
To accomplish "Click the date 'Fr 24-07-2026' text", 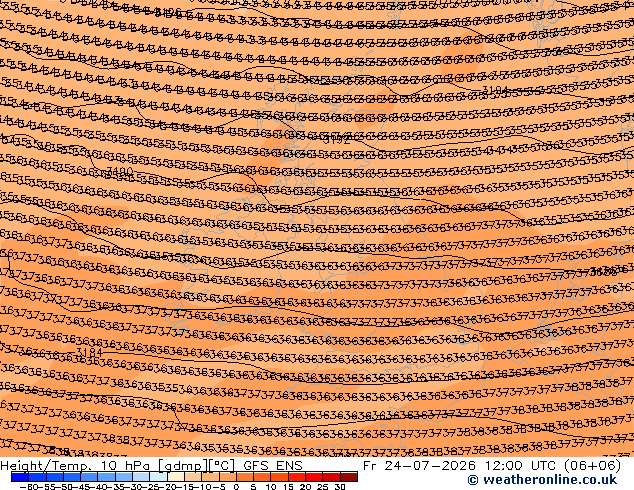I will pyautogui.click(x=419, y=466).
